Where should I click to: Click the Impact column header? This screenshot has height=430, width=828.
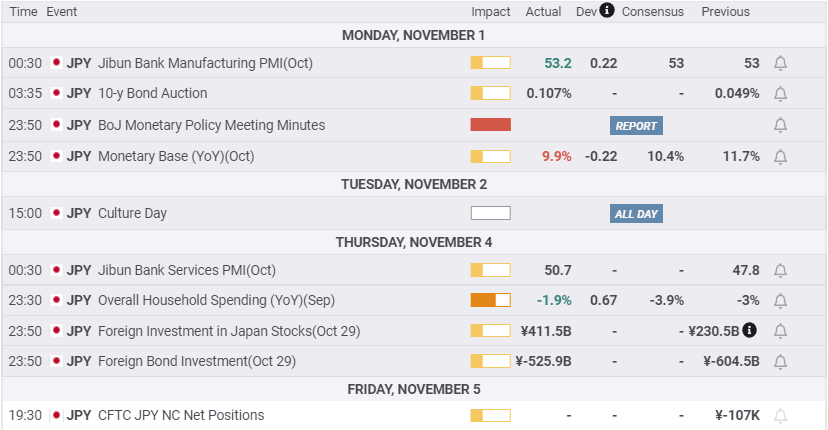491,12
